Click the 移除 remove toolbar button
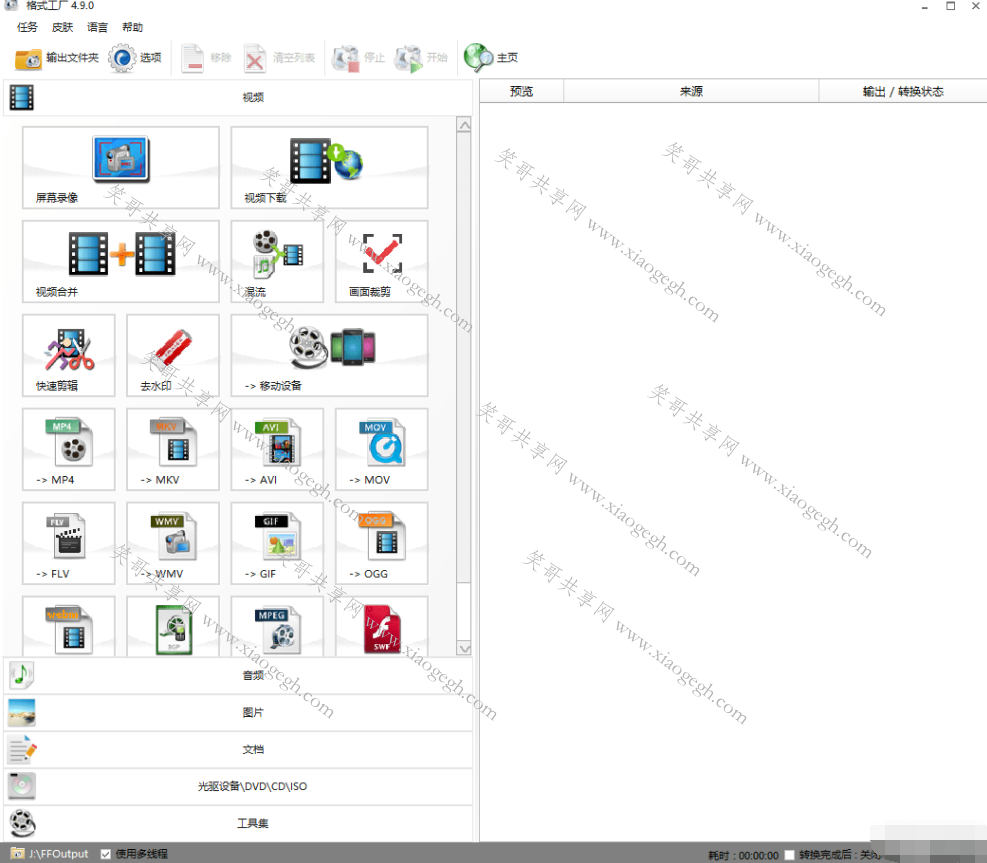 (x=206, y=58)
